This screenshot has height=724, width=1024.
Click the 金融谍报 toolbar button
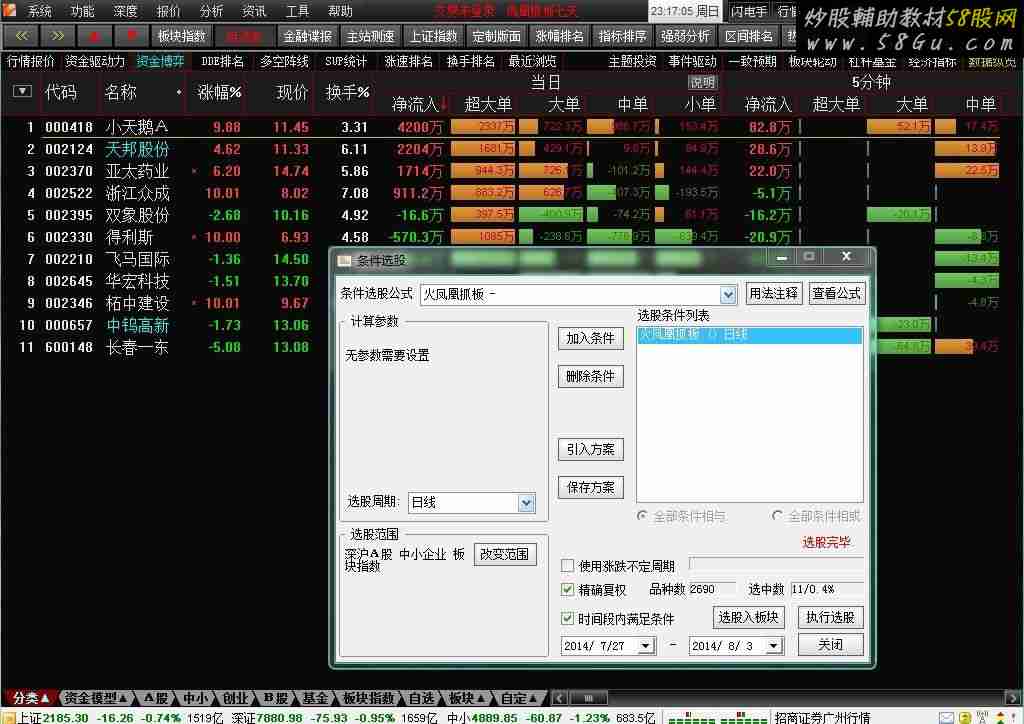(x=308, y=36)
